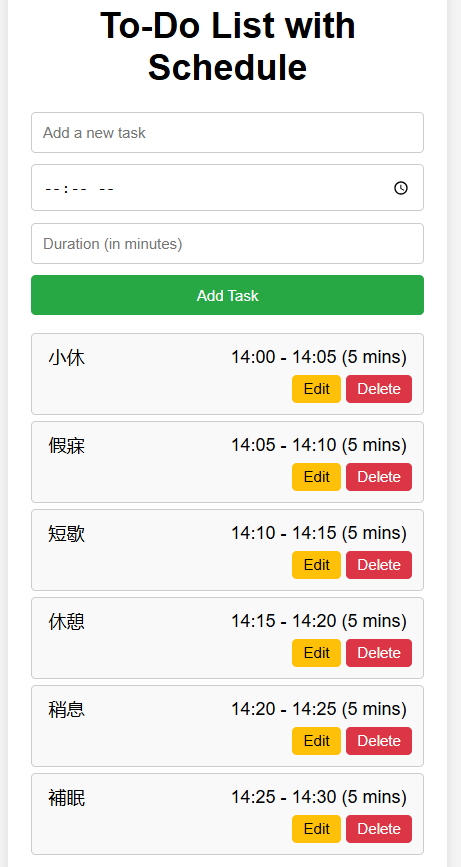Focus the Duration in minutes field
Screen dimensions: 461x867
(x=227, y=244)
